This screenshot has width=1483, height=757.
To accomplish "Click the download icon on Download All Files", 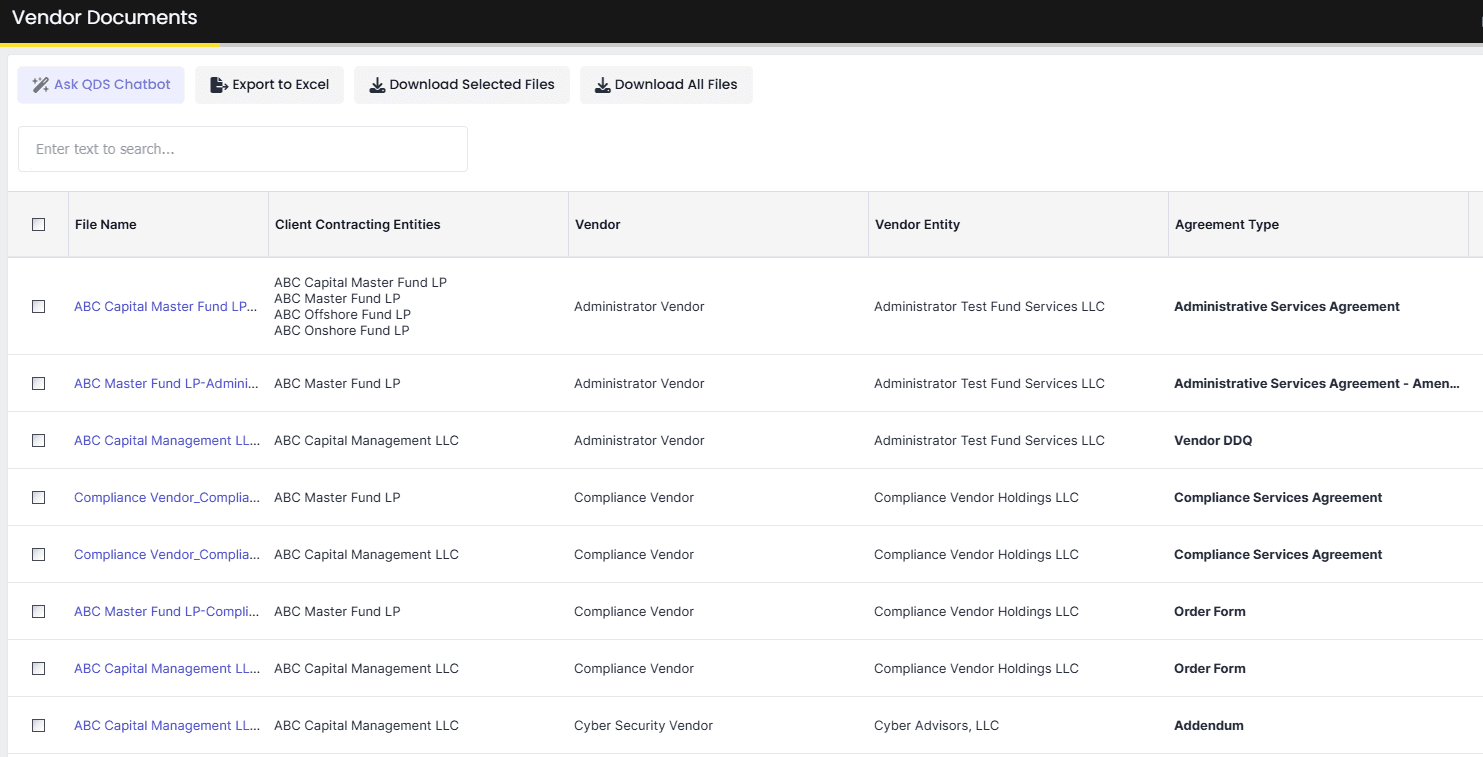I will [x=603, y=85].
